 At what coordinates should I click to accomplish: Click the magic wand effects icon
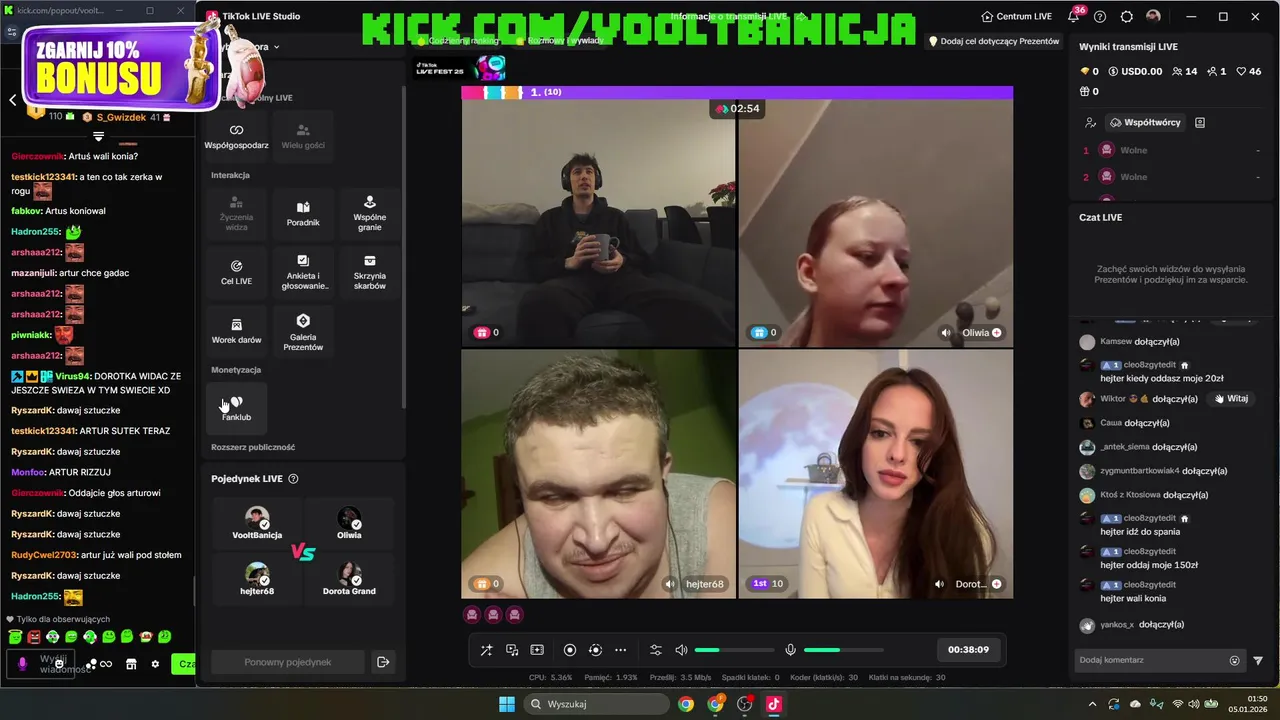pos(486,650)
